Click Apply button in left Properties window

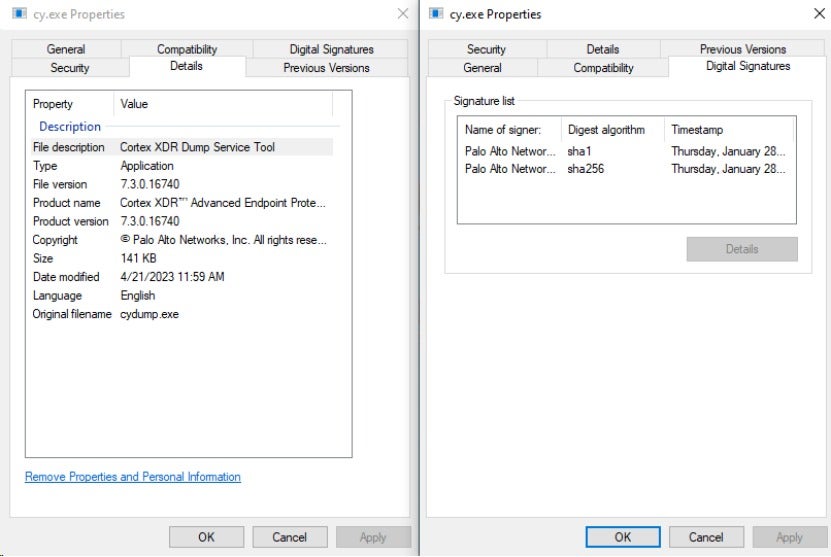(x=373, y=537)
